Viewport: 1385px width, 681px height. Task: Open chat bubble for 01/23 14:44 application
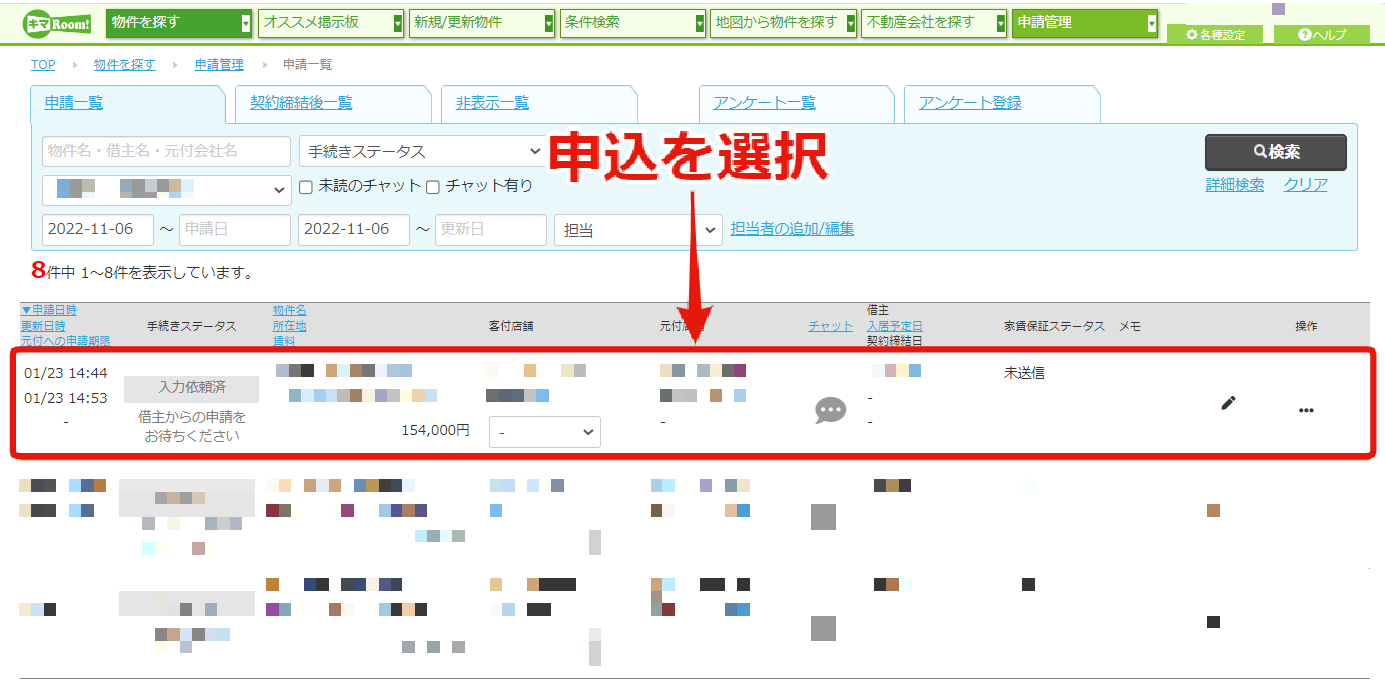point(830,410)
